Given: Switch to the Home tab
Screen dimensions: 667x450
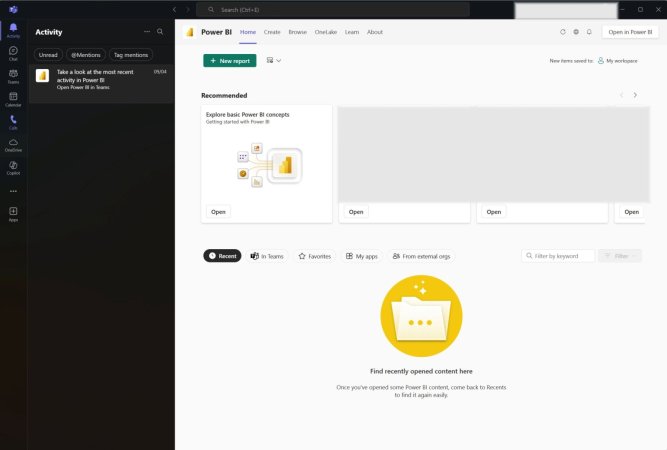Looking at the screenshot, I should tap(248, 32).
